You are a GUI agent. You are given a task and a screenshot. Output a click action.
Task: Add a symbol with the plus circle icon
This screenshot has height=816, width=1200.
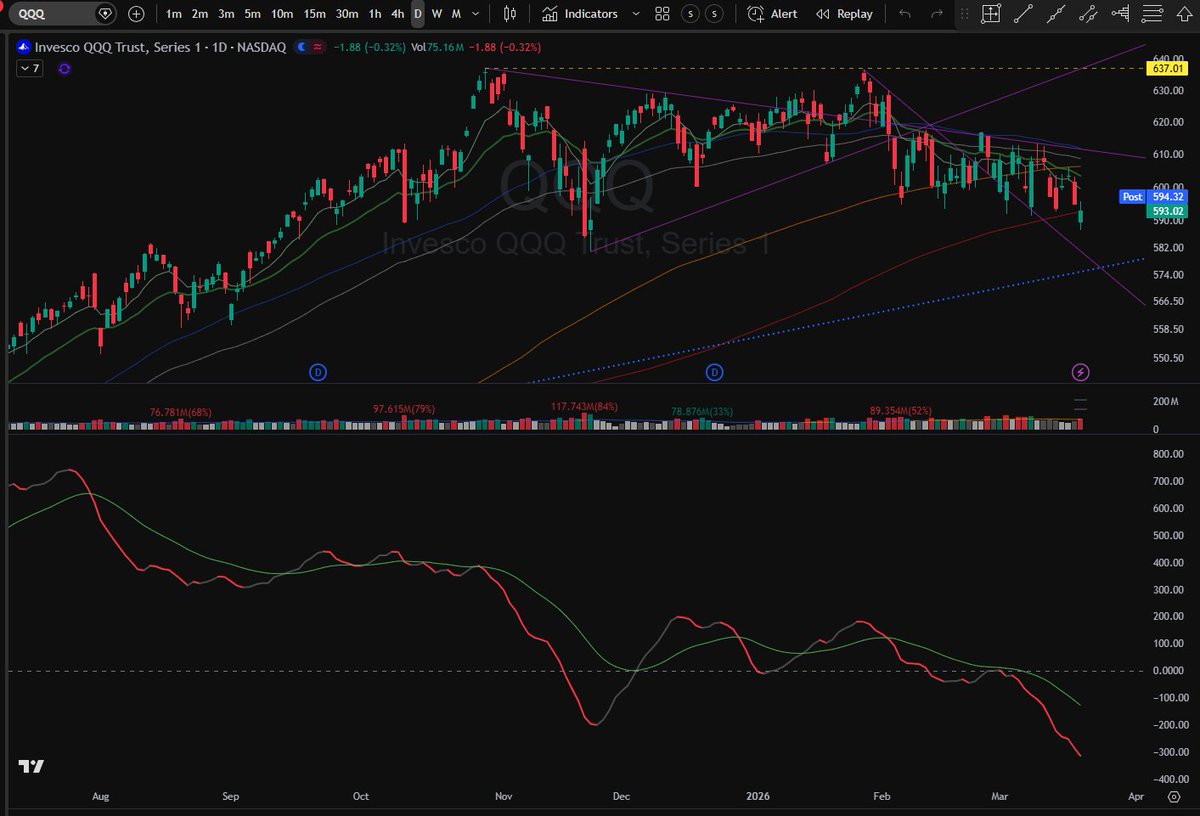click(x=136, y=14)
